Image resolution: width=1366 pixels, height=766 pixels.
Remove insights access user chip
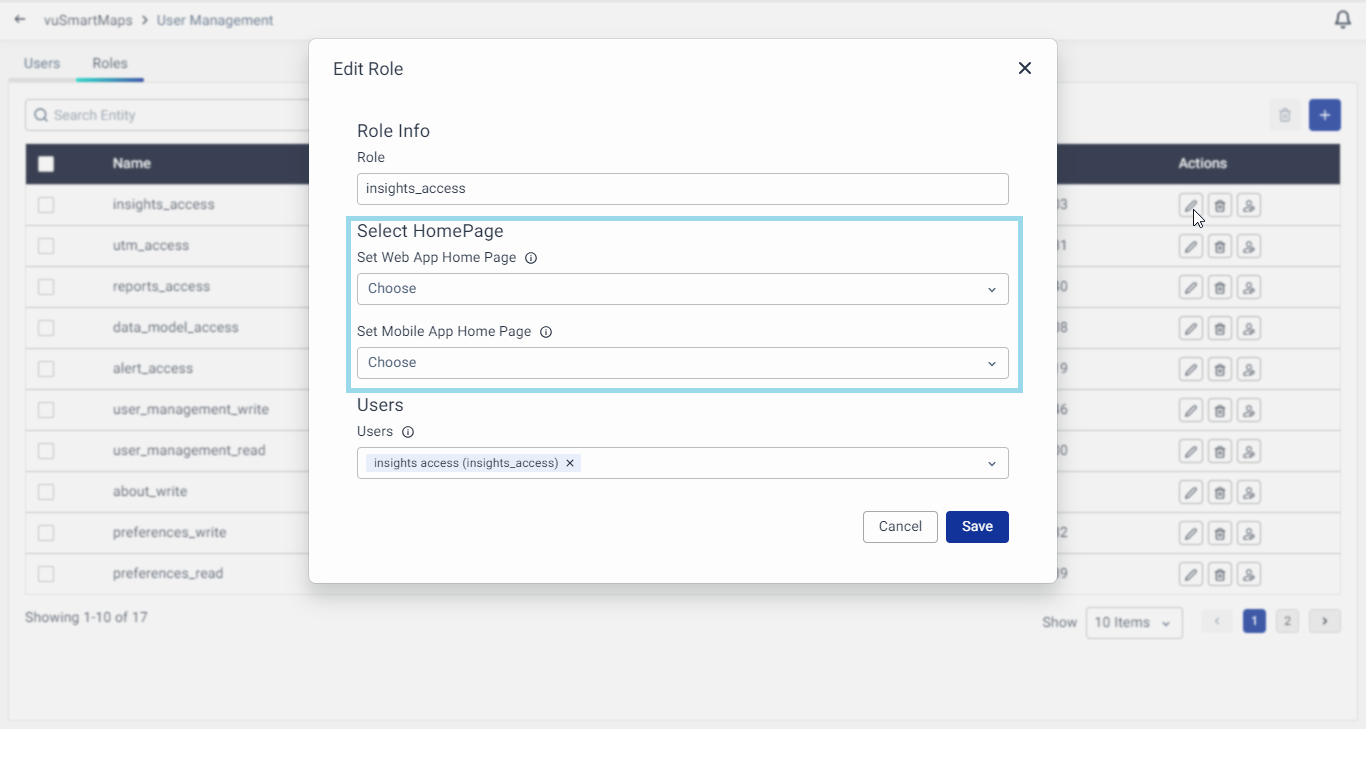pos(570,463)
